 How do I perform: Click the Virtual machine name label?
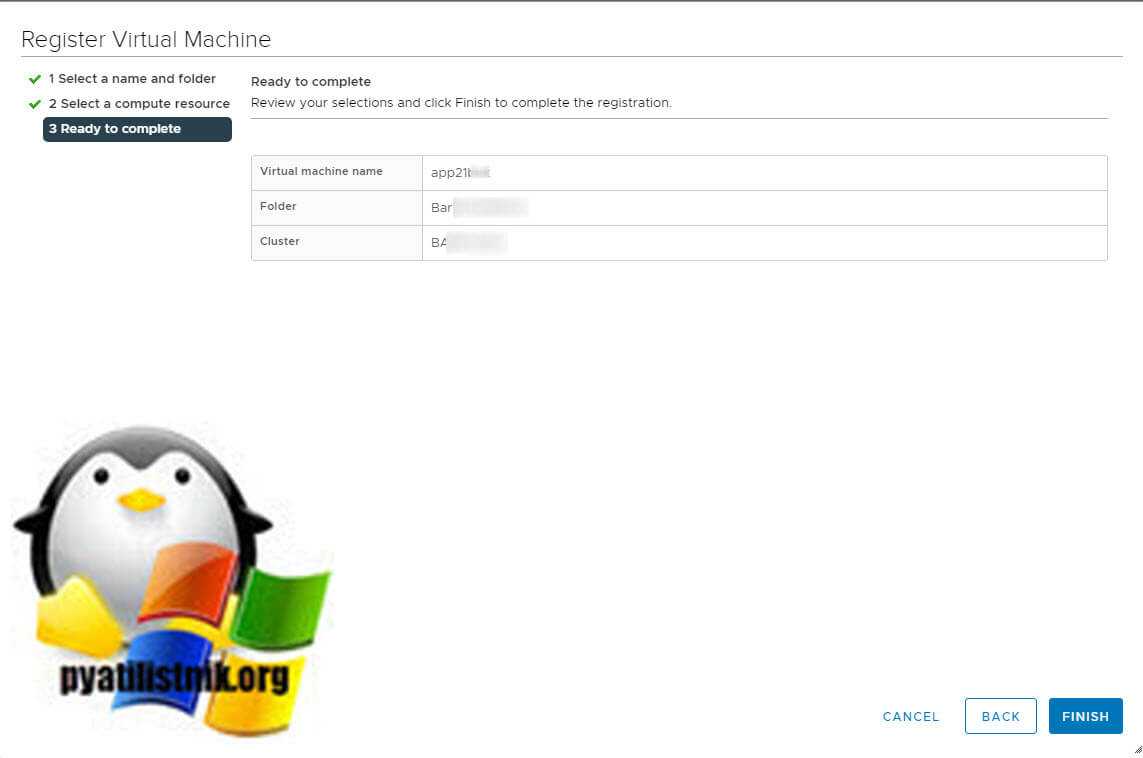pos(321,171)
